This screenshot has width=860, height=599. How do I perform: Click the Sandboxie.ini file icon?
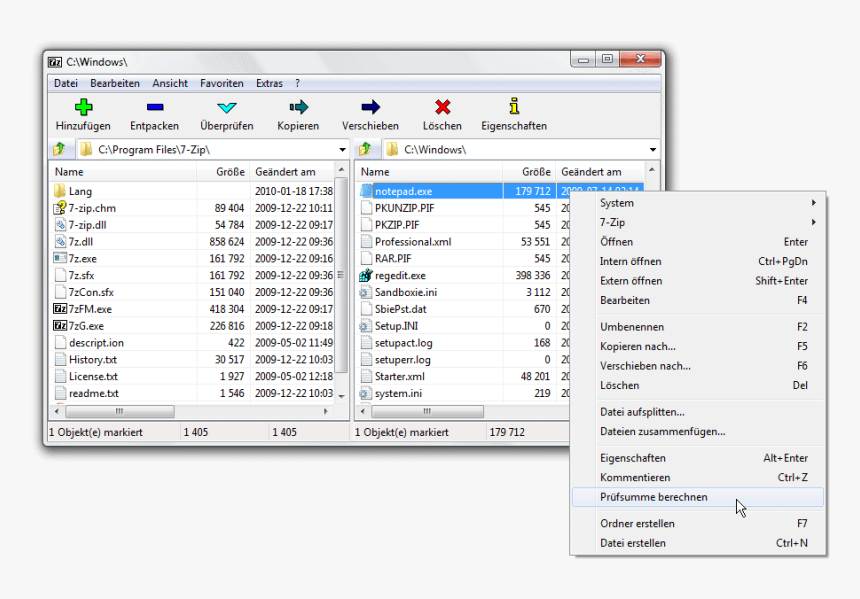366,292
